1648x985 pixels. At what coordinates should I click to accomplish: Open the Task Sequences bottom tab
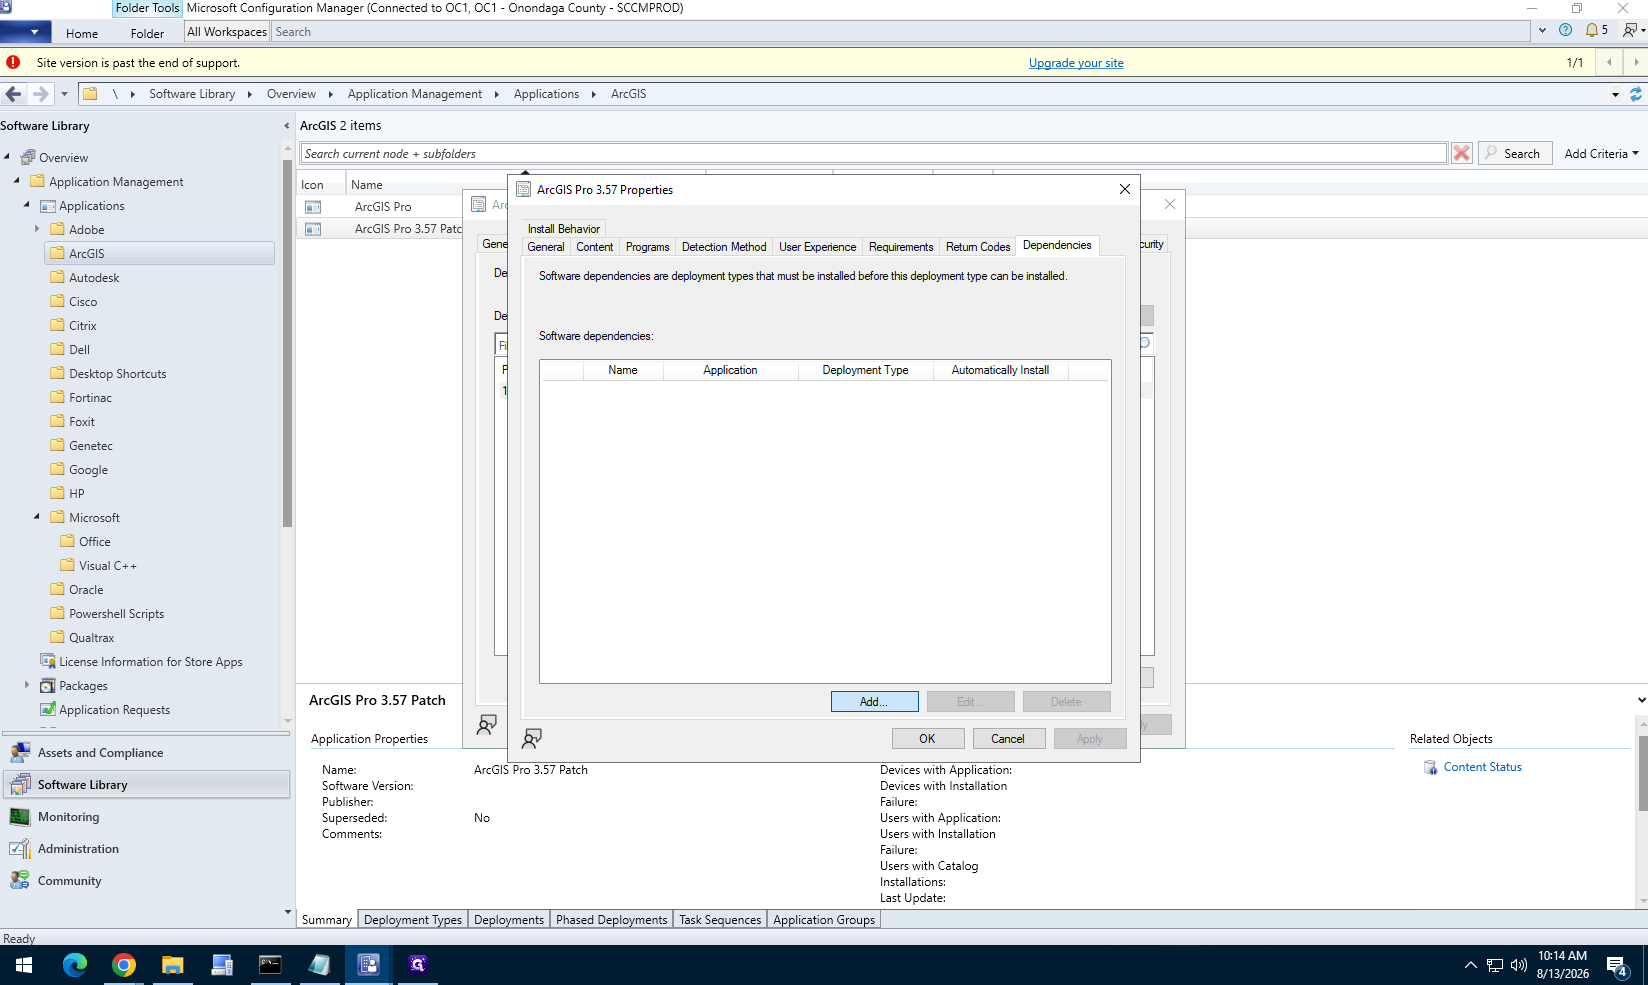[720, 920]
